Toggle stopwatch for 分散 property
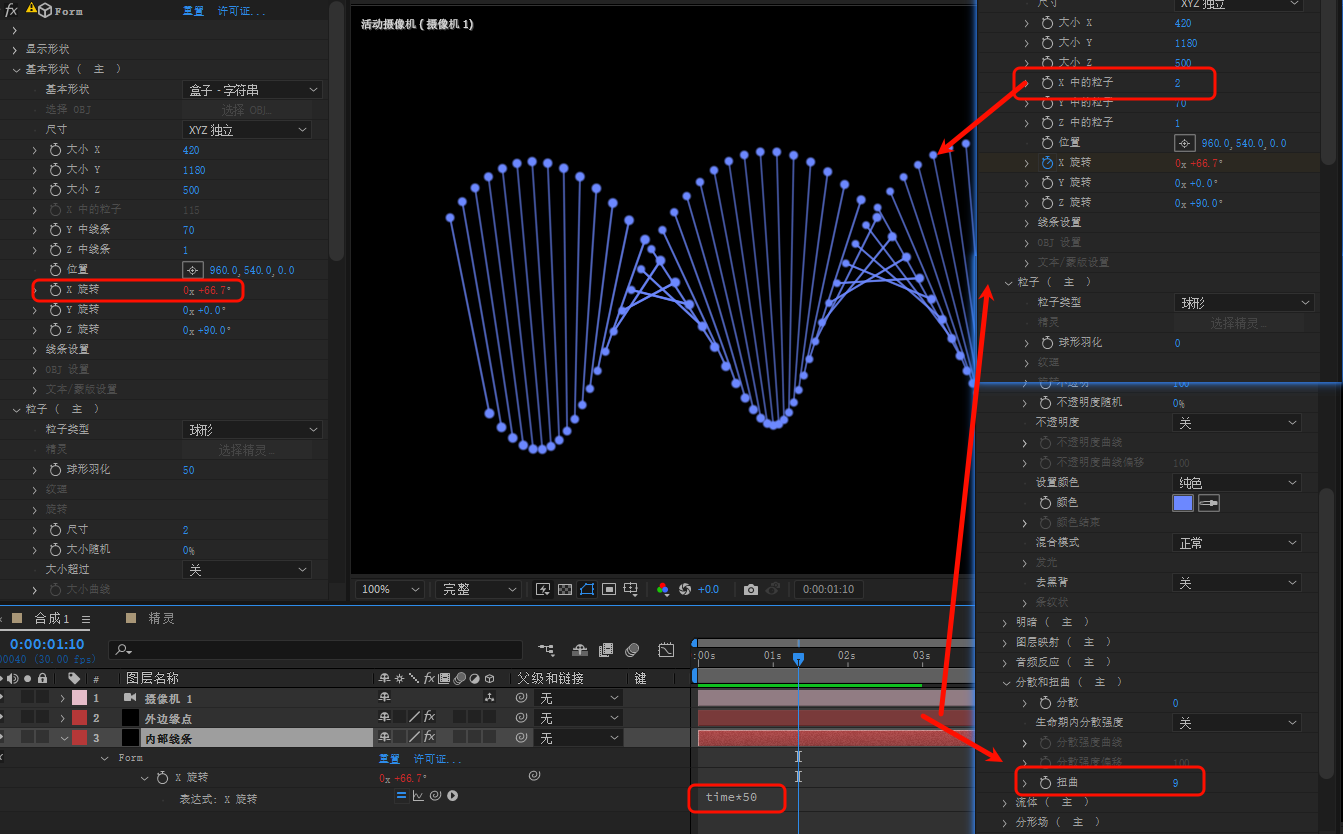 [1047, 703]
